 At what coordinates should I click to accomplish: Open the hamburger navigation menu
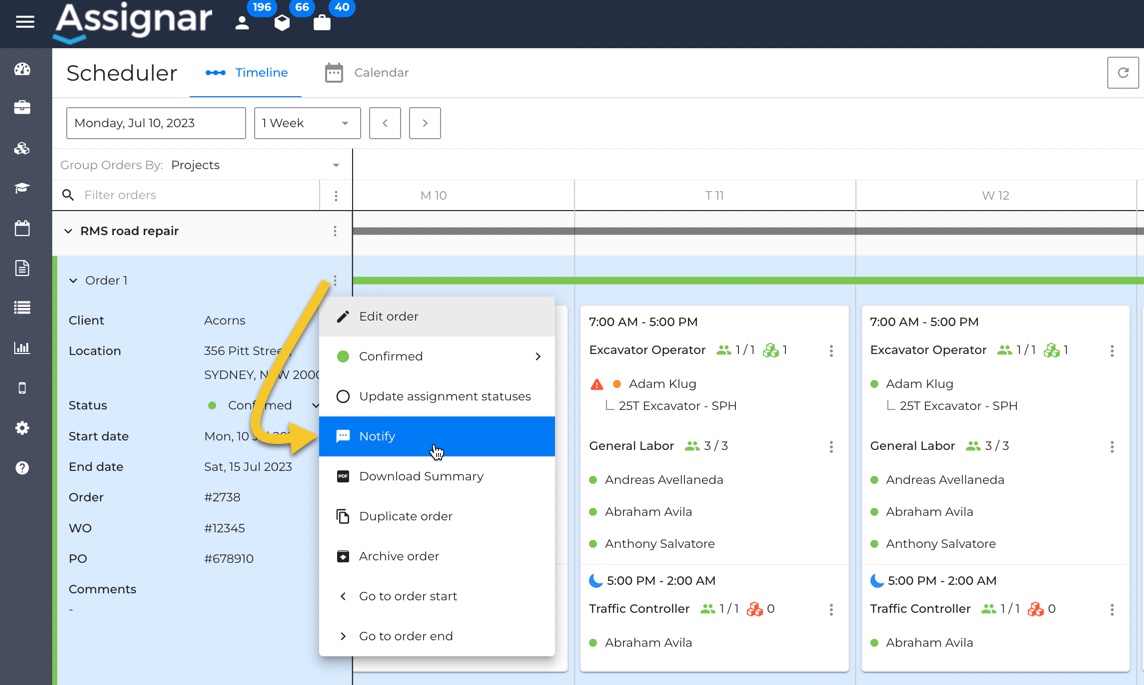click(25, 22)
